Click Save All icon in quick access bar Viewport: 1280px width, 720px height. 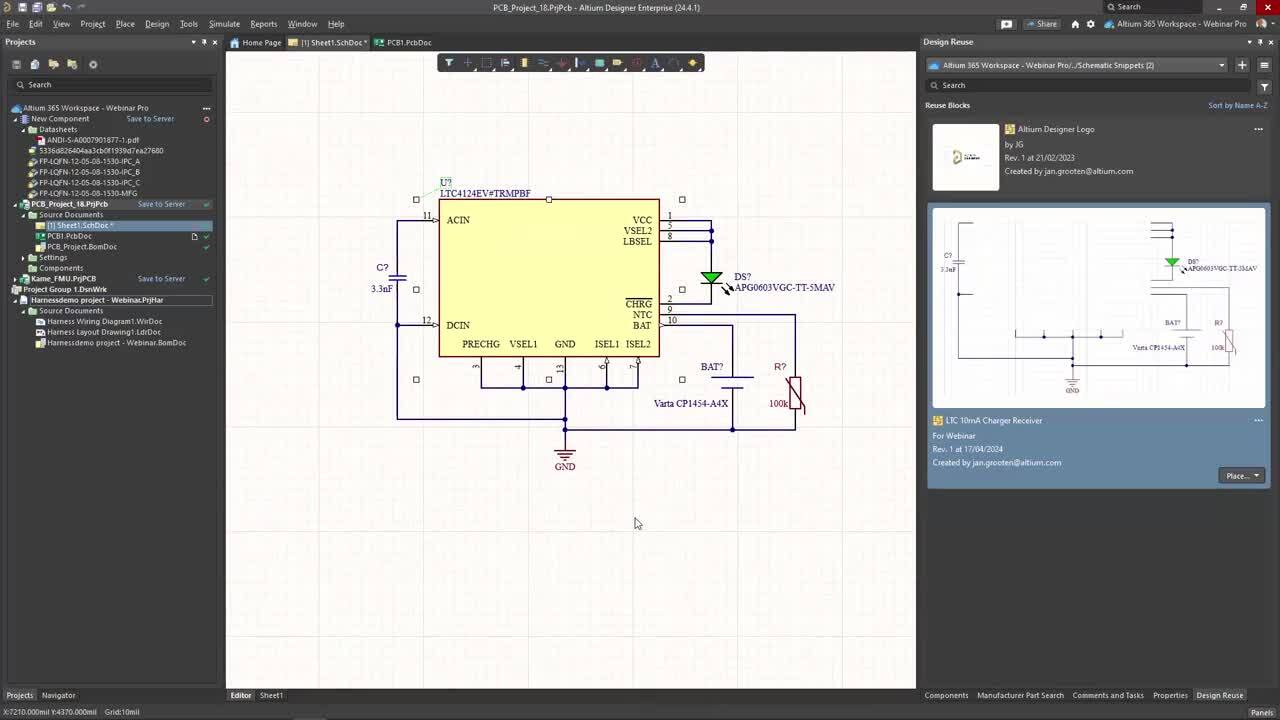point(37,7)
